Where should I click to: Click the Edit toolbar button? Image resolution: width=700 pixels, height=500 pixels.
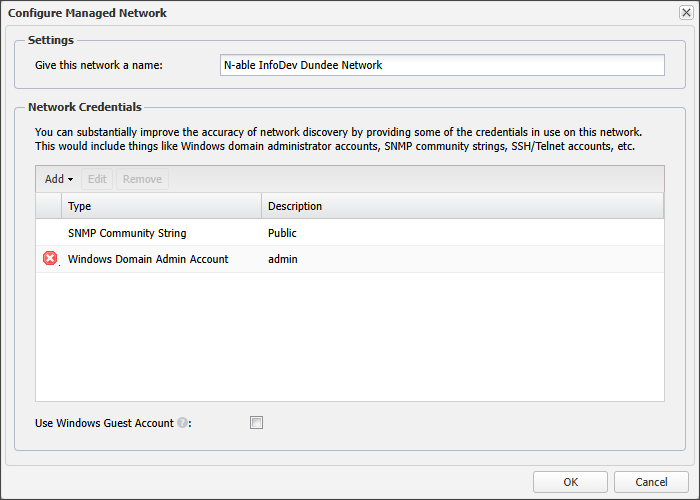click(97, 179)
